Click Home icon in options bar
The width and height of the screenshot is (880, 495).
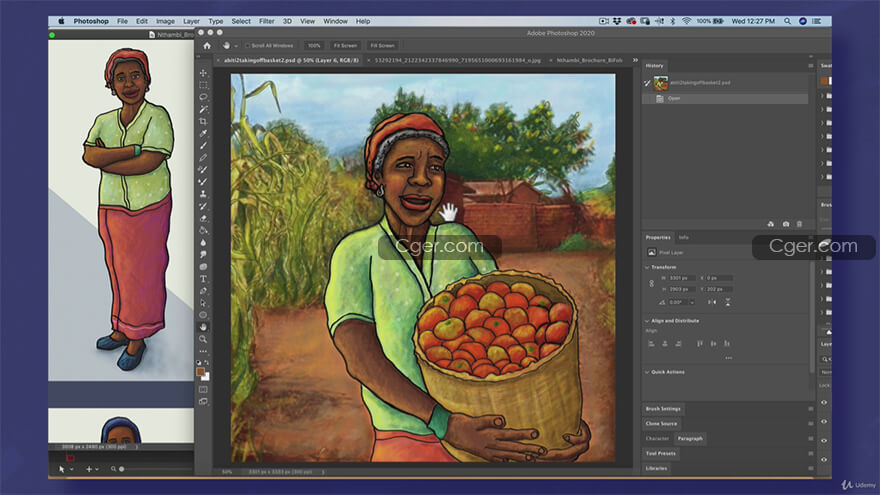point(207,45)
